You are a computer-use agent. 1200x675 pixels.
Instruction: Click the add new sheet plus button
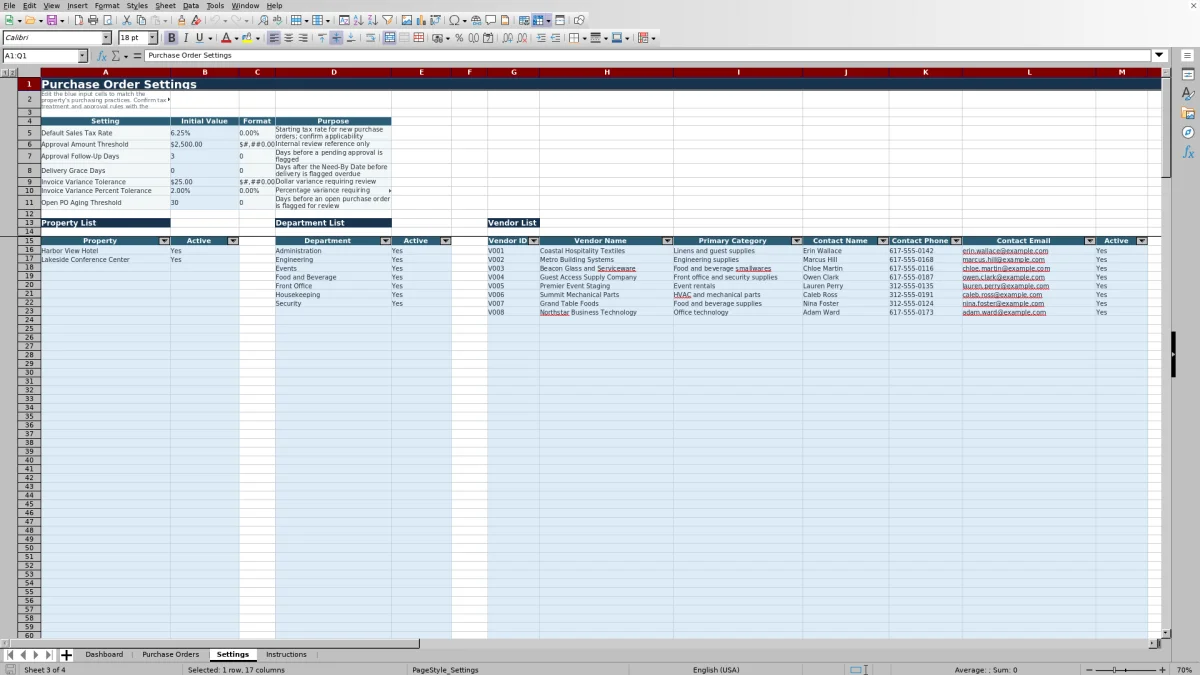[67, 655]
